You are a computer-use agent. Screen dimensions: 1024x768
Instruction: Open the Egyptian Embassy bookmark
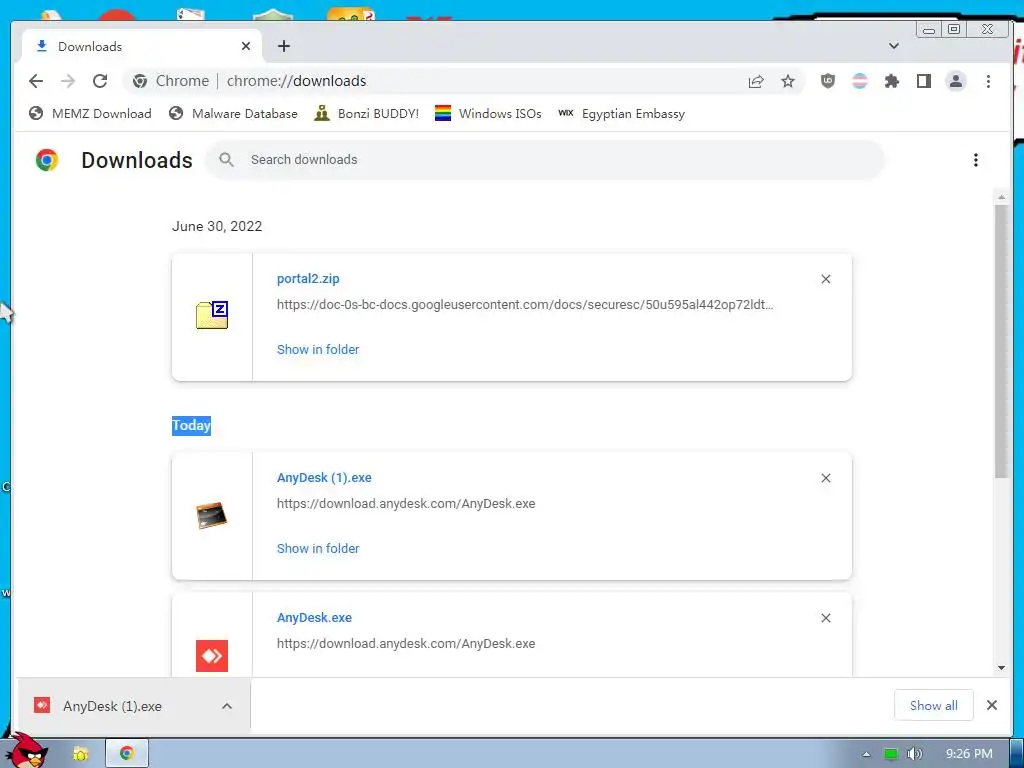[621, 114]
